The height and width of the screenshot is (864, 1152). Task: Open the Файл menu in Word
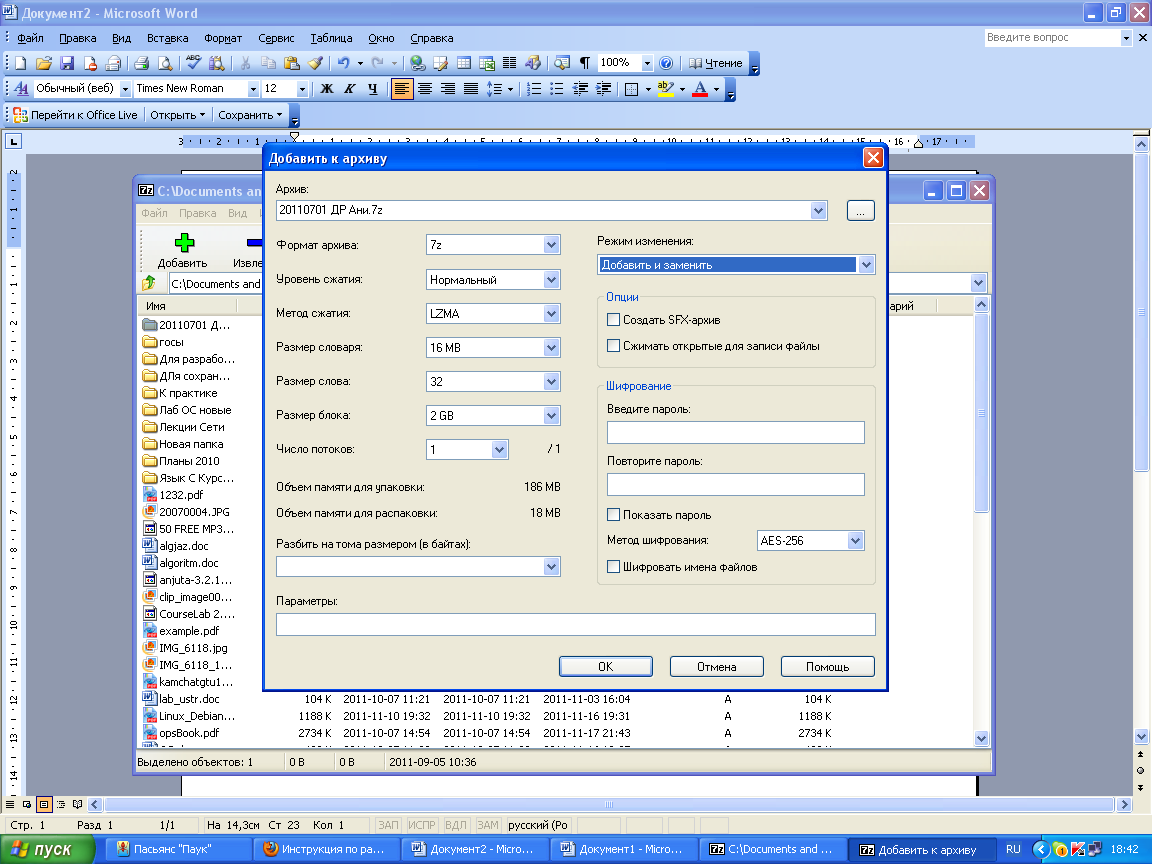click(30, 38)
